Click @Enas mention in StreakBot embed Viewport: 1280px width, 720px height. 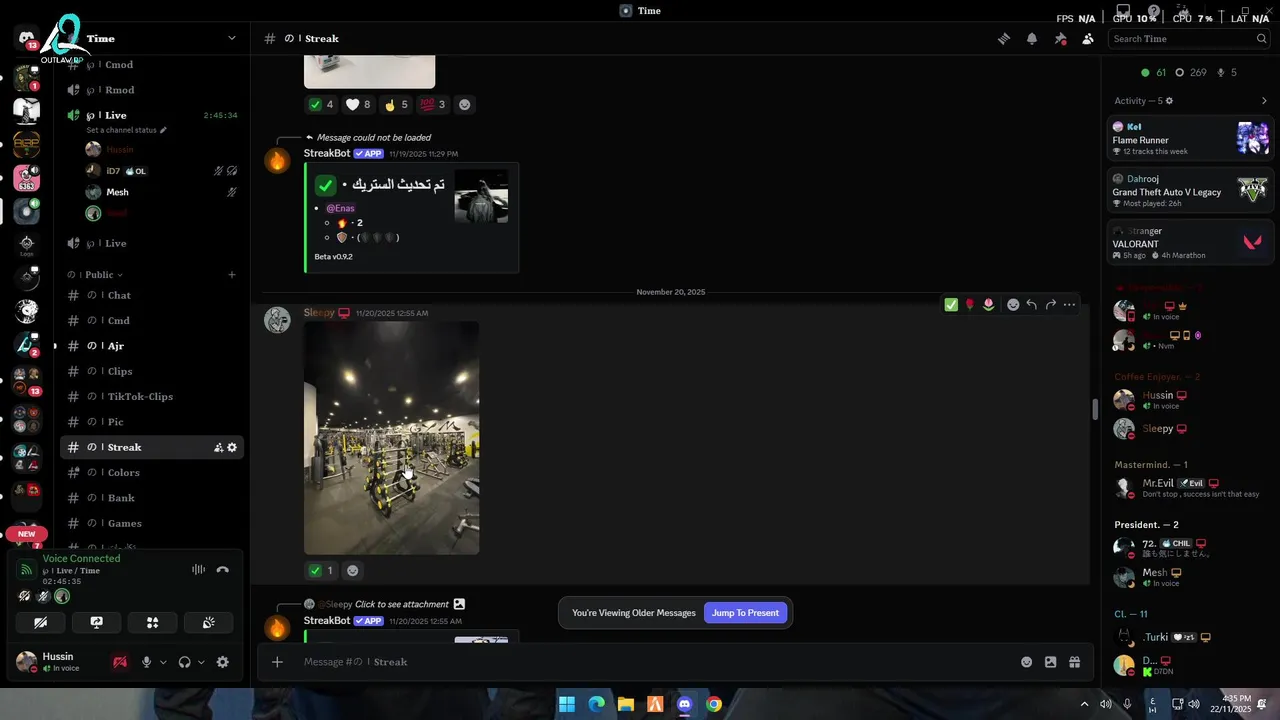pos(340,208)
